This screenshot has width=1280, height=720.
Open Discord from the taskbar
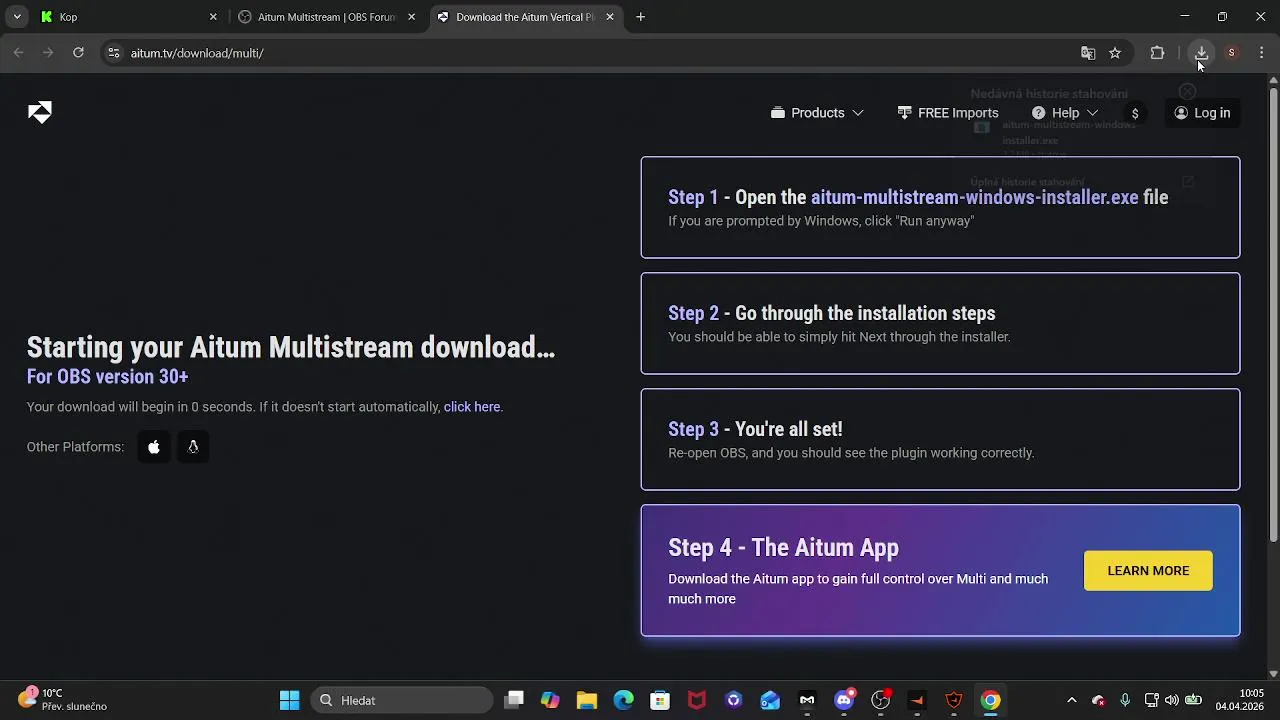click(x=844, y=700)
